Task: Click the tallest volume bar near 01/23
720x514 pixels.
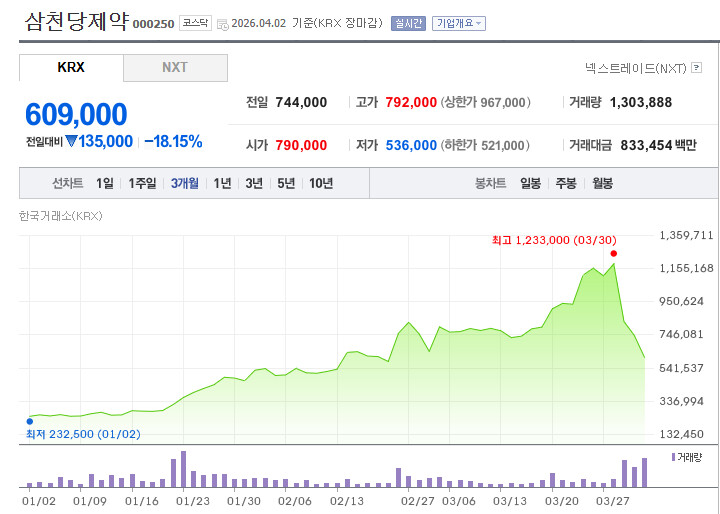Action: pos(184,469)
